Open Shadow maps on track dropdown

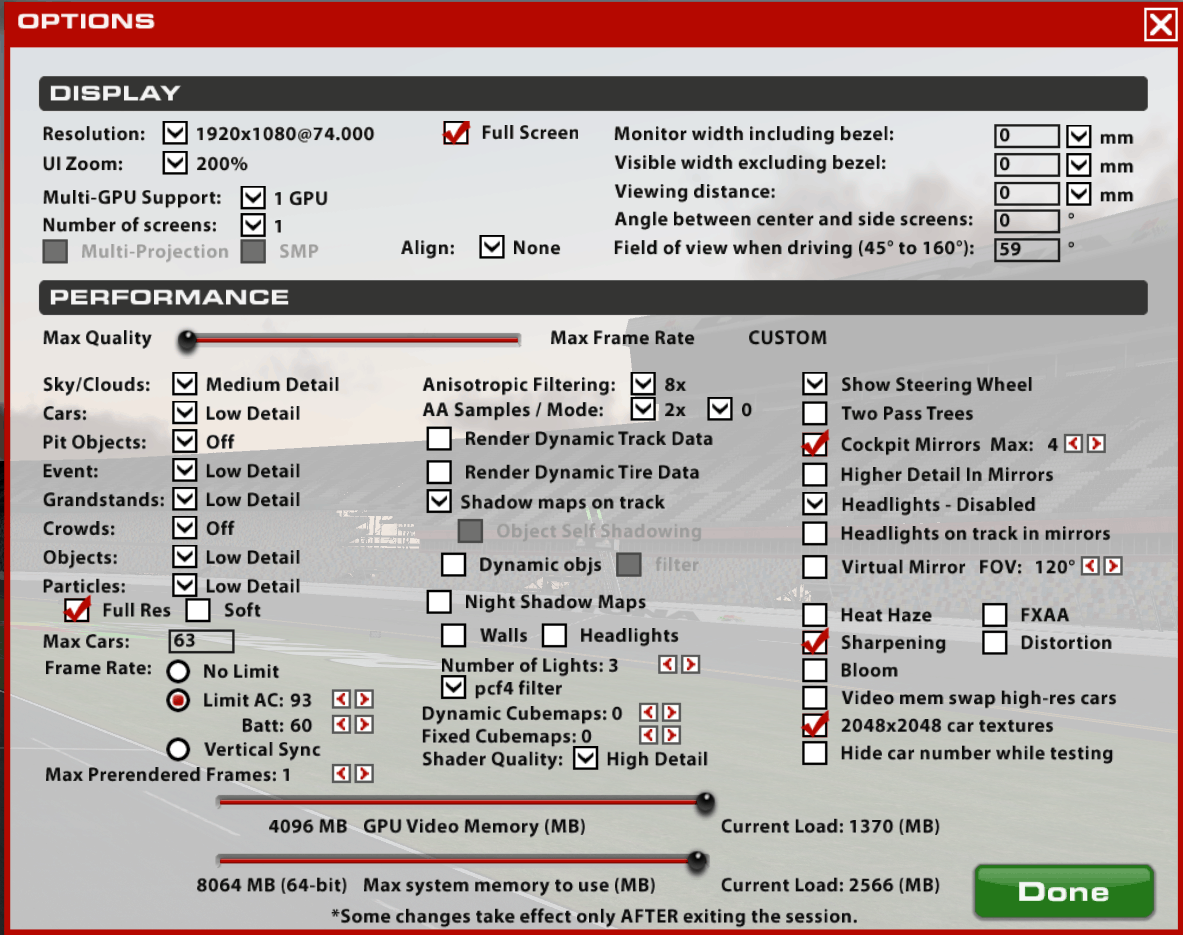(x=439, y=502)
